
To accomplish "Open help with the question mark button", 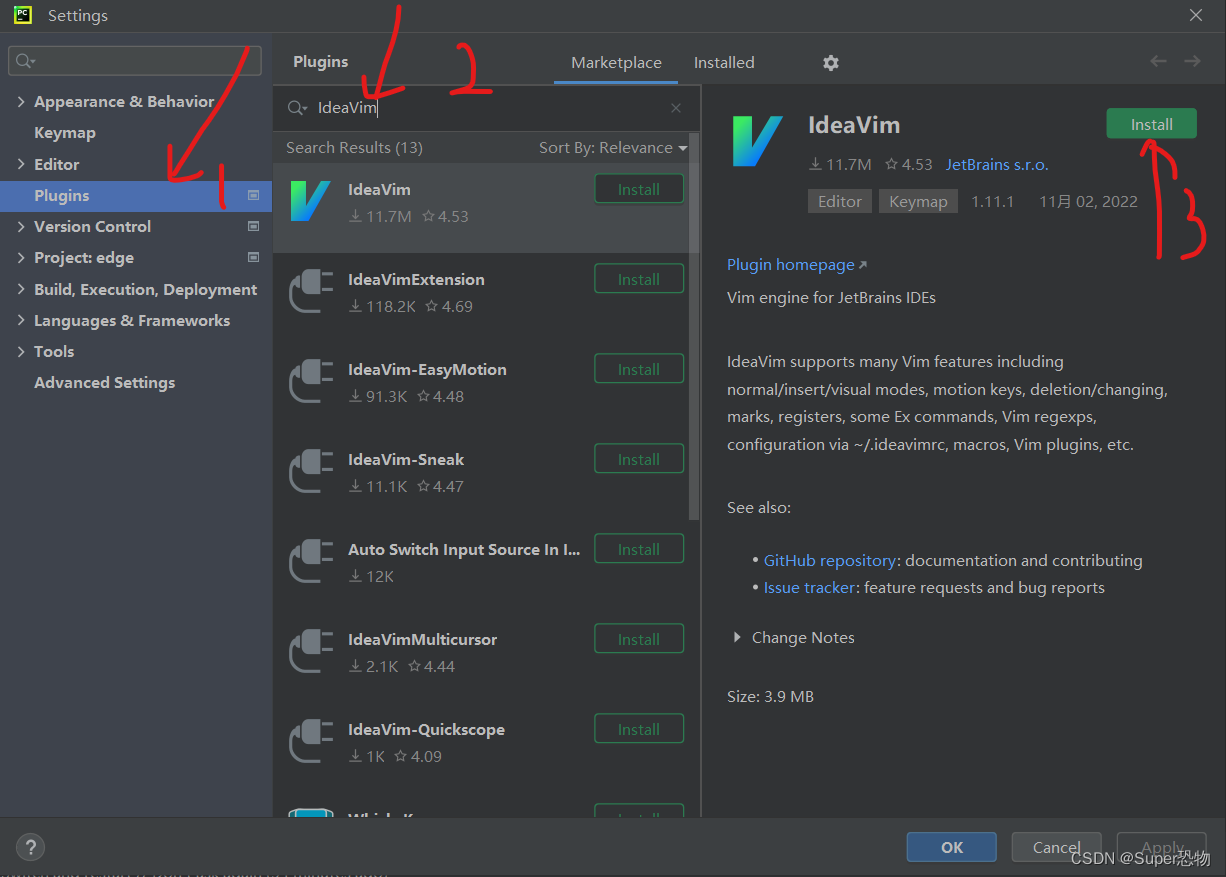I will [x=31, y=847].
